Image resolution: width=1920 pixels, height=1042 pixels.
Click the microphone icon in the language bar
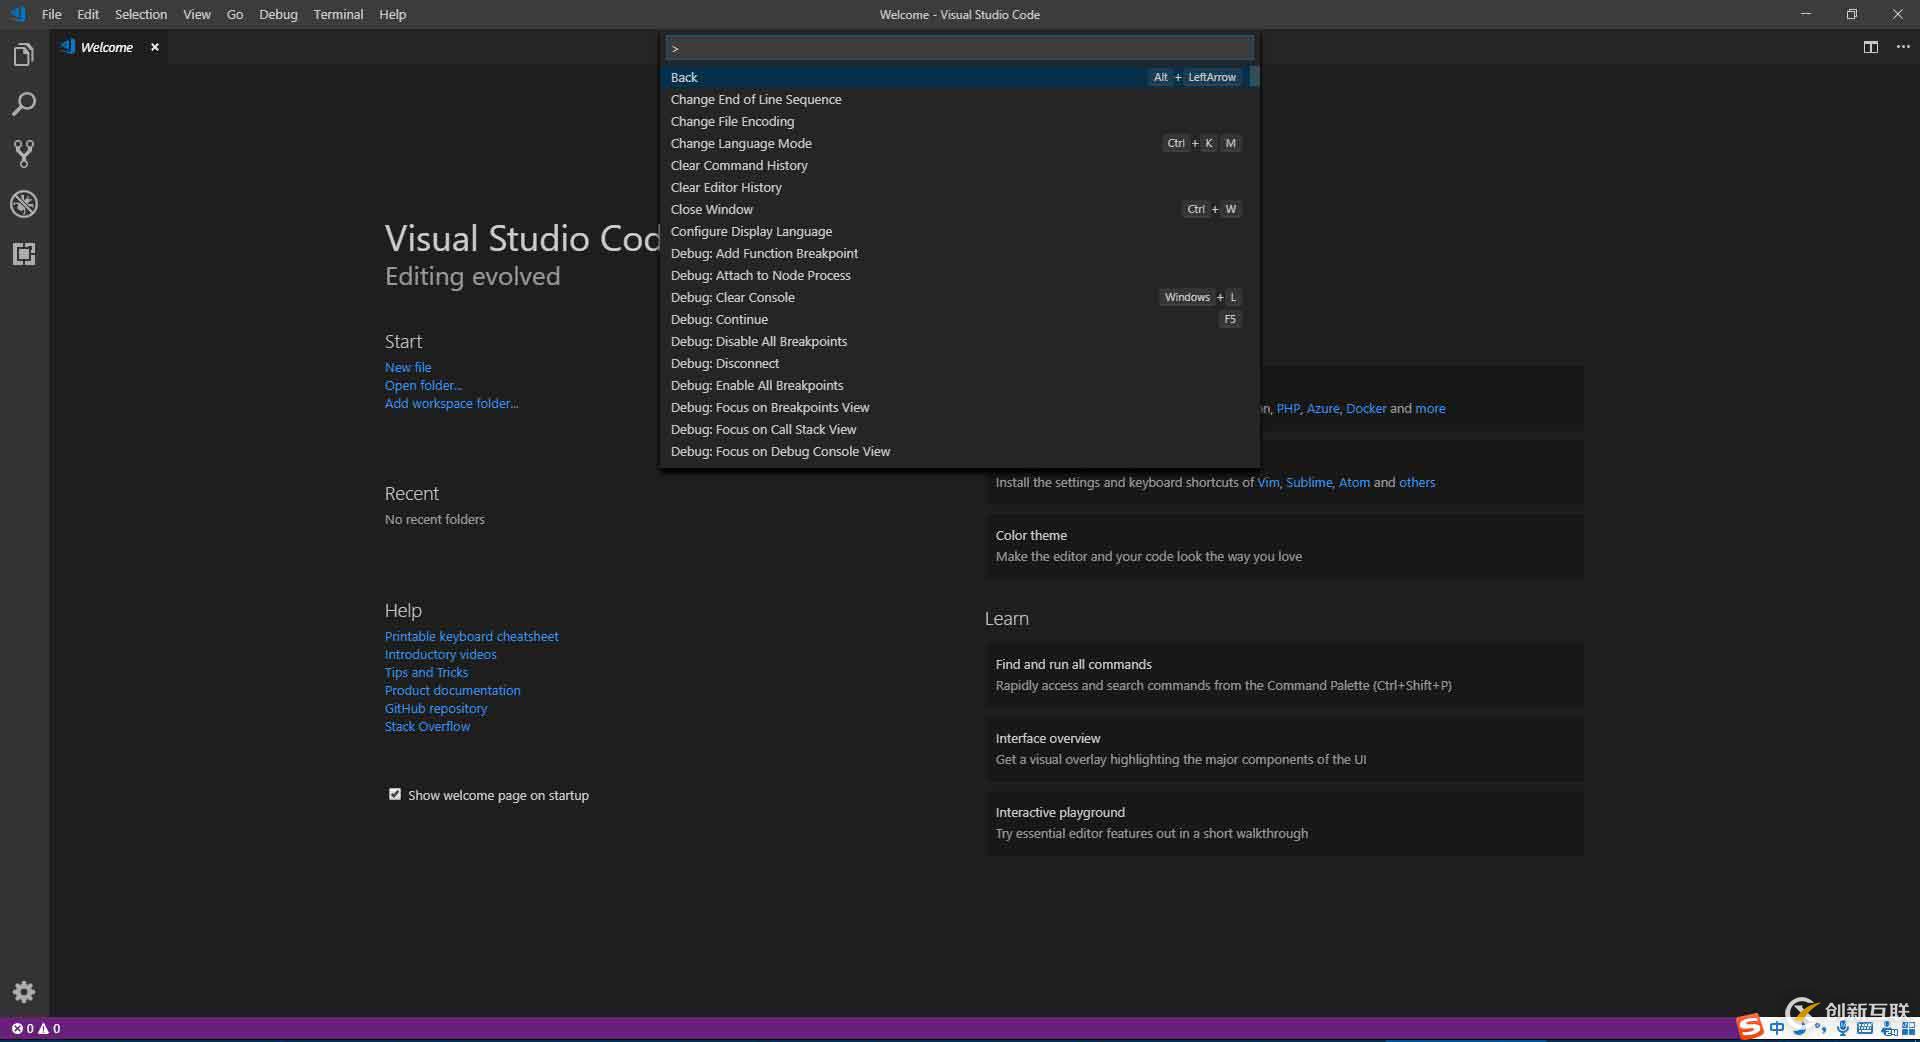pos(1841,1028)
